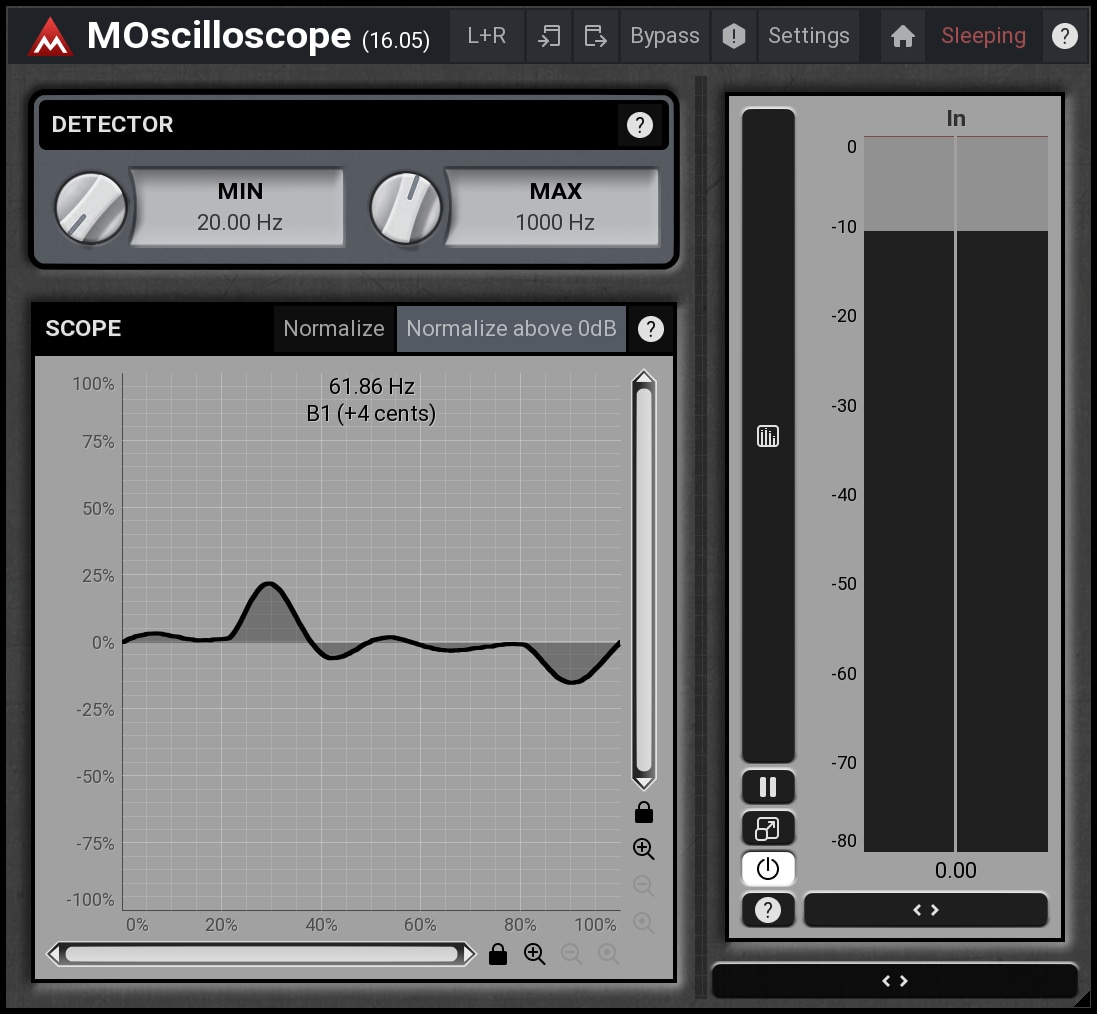Click the horizontal scrollbar right arrow
Screen dimensions: 1097x1014
[468, 954]
